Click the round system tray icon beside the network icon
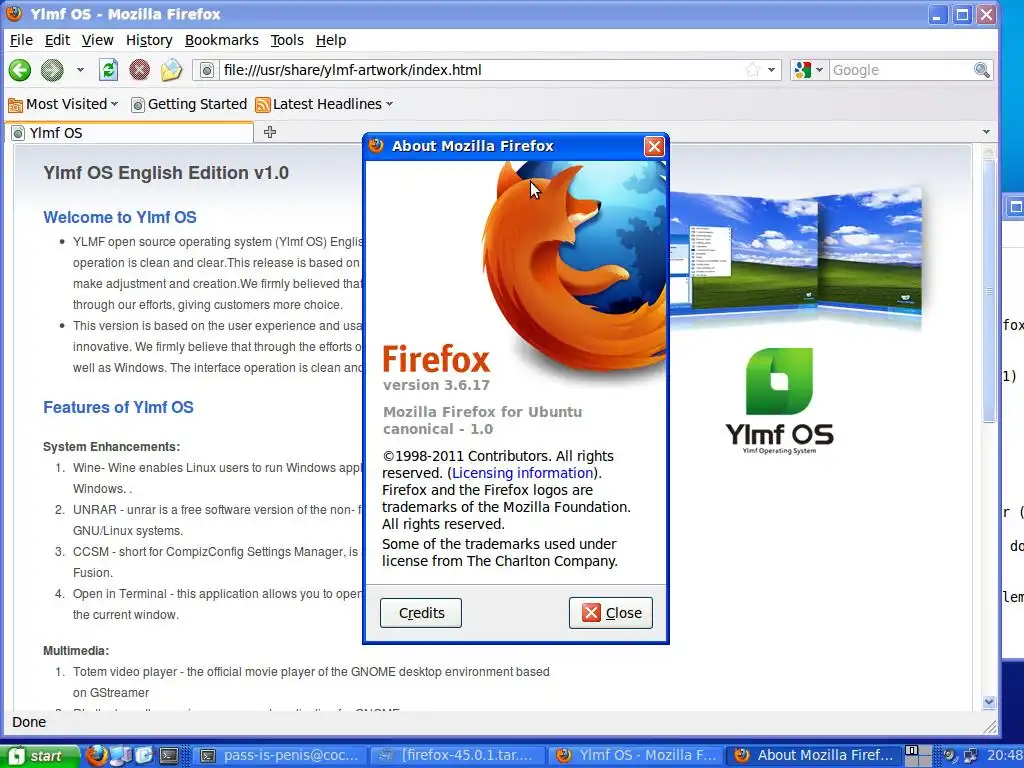This screenshot has height=768, width=1024. (x=950, y=756)
